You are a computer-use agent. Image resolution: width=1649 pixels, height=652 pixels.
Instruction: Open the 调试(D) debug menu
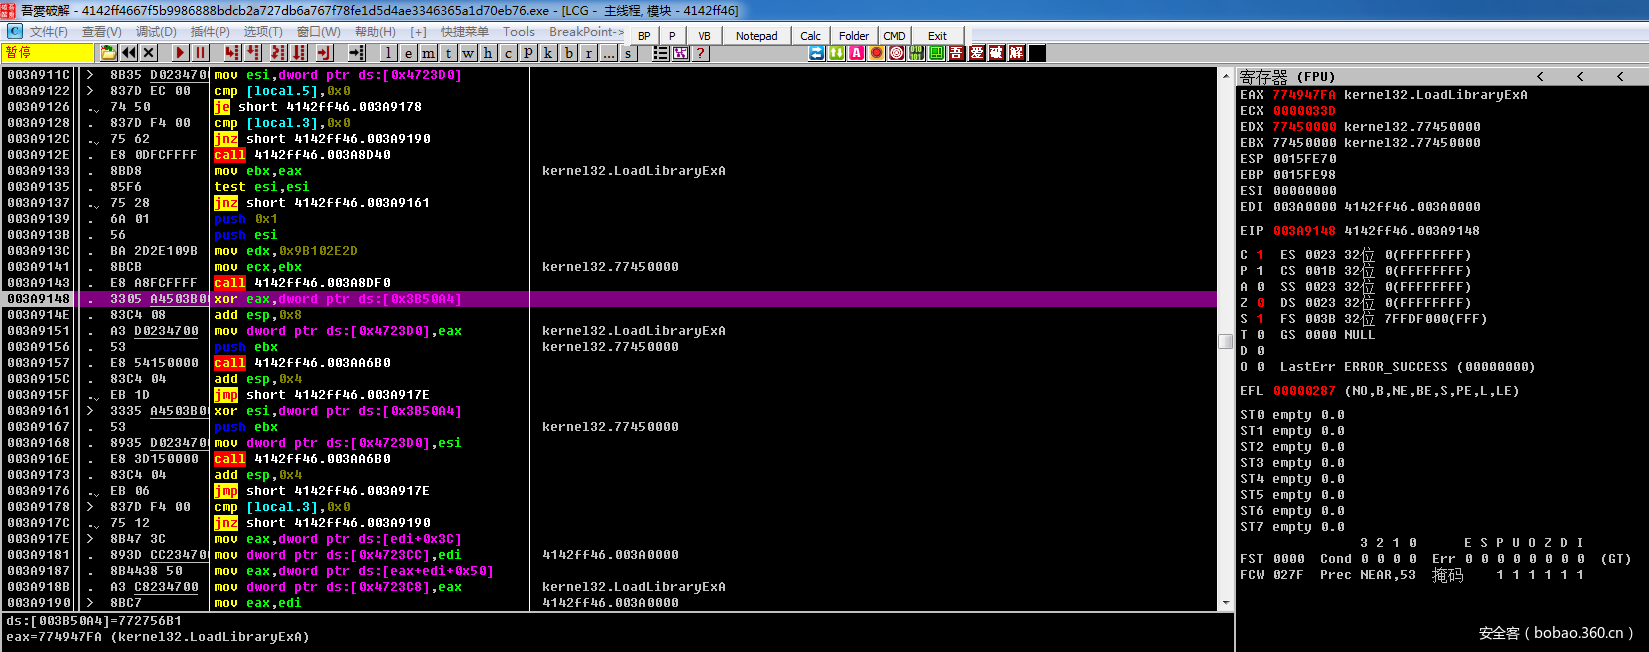(x=156, y=32)
